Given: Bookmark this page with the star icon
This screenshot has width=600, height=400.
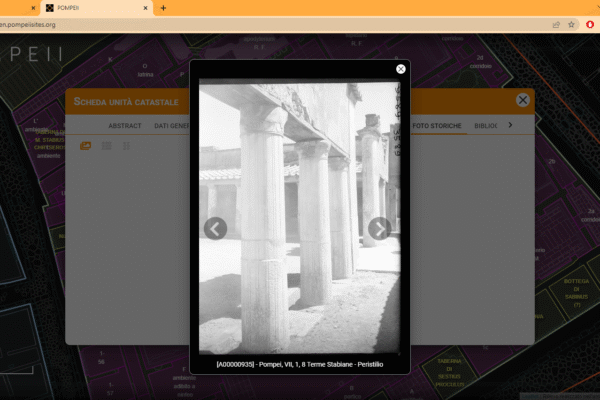Looking at the screenshot, I should click(571, 24).
